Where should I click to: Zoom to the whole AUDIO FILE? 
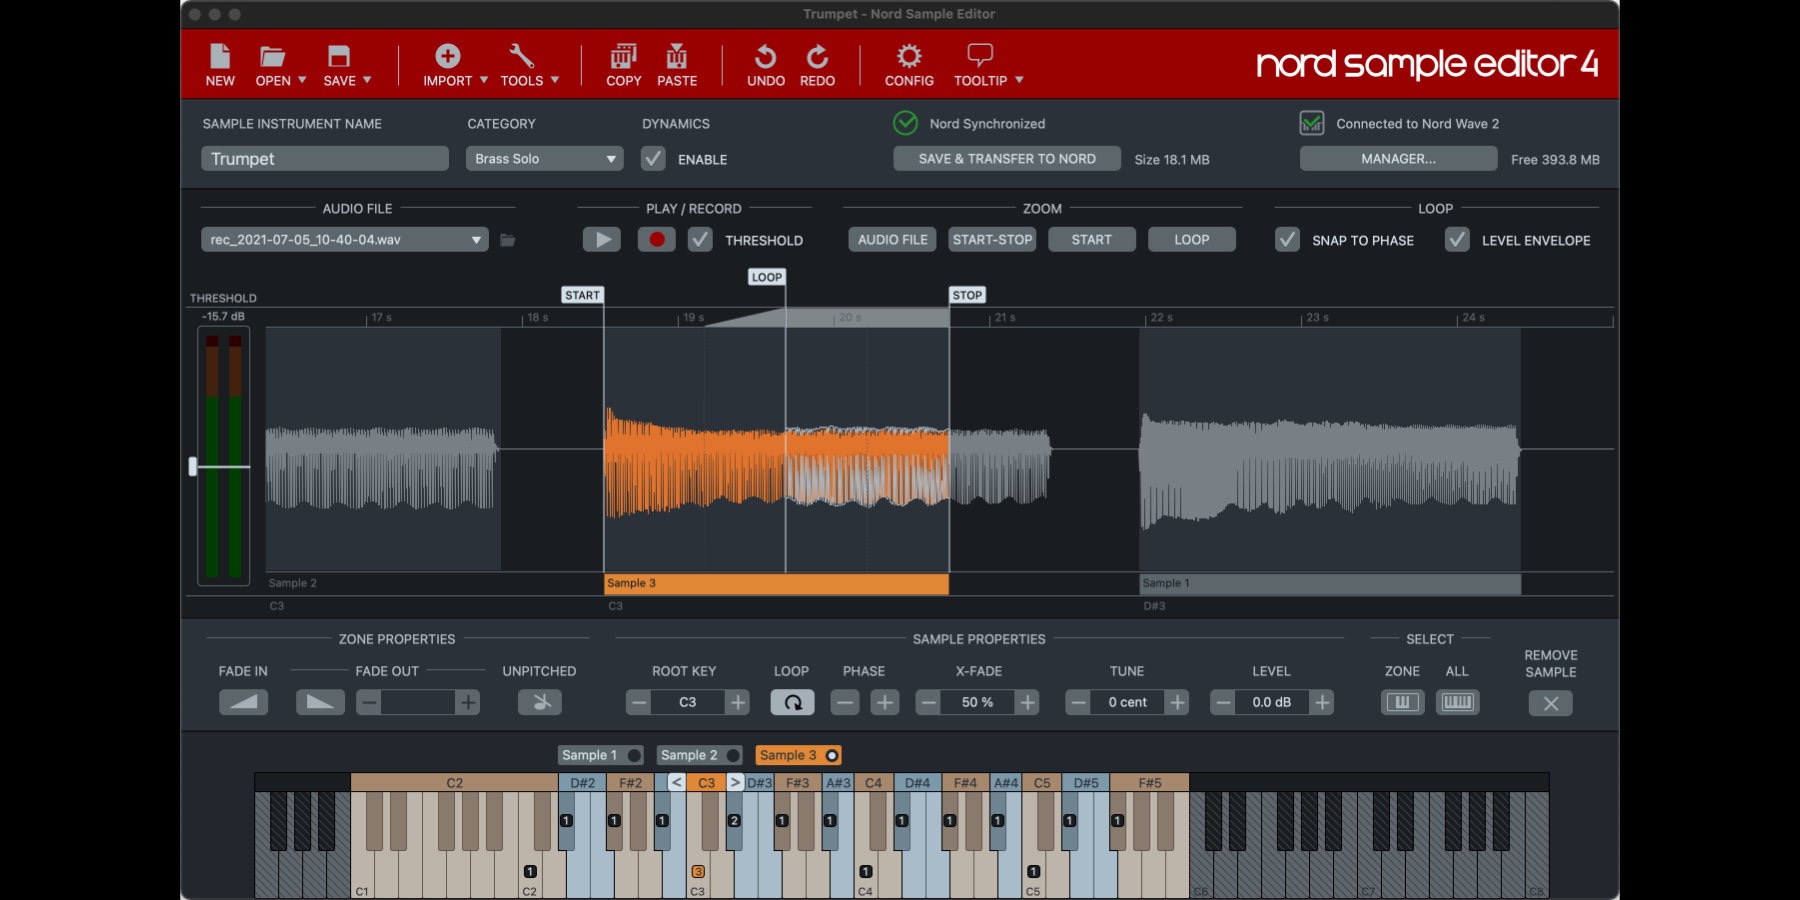pyautogui.click(x=893, y=240)
